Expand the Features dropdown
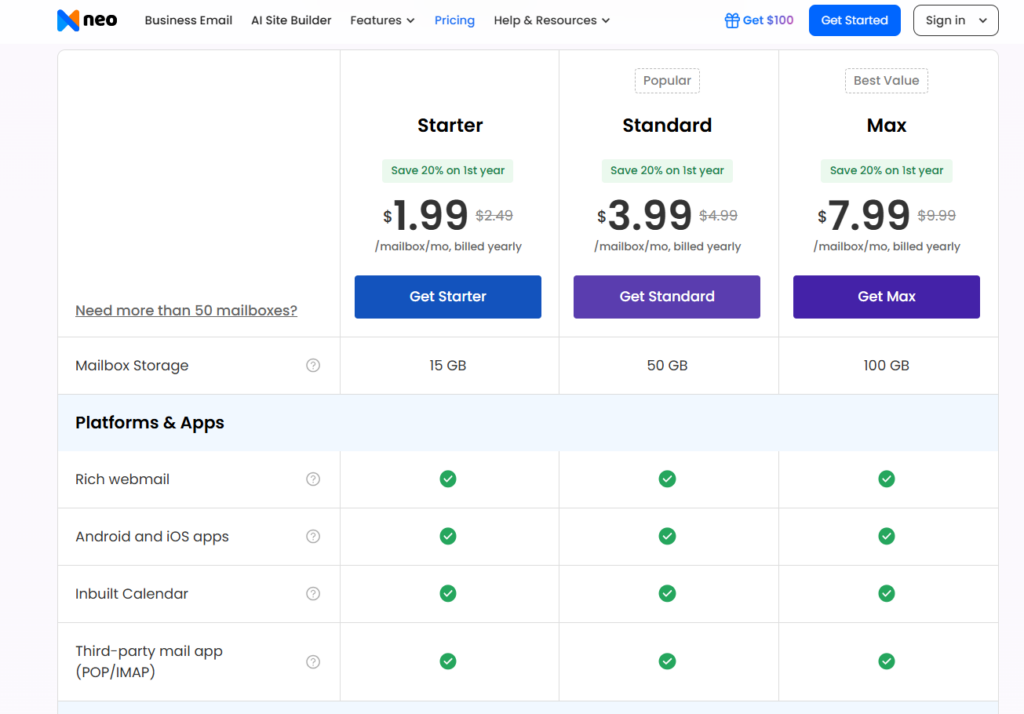The height and width of the screenshot is (714, 1024). (382, 19)
